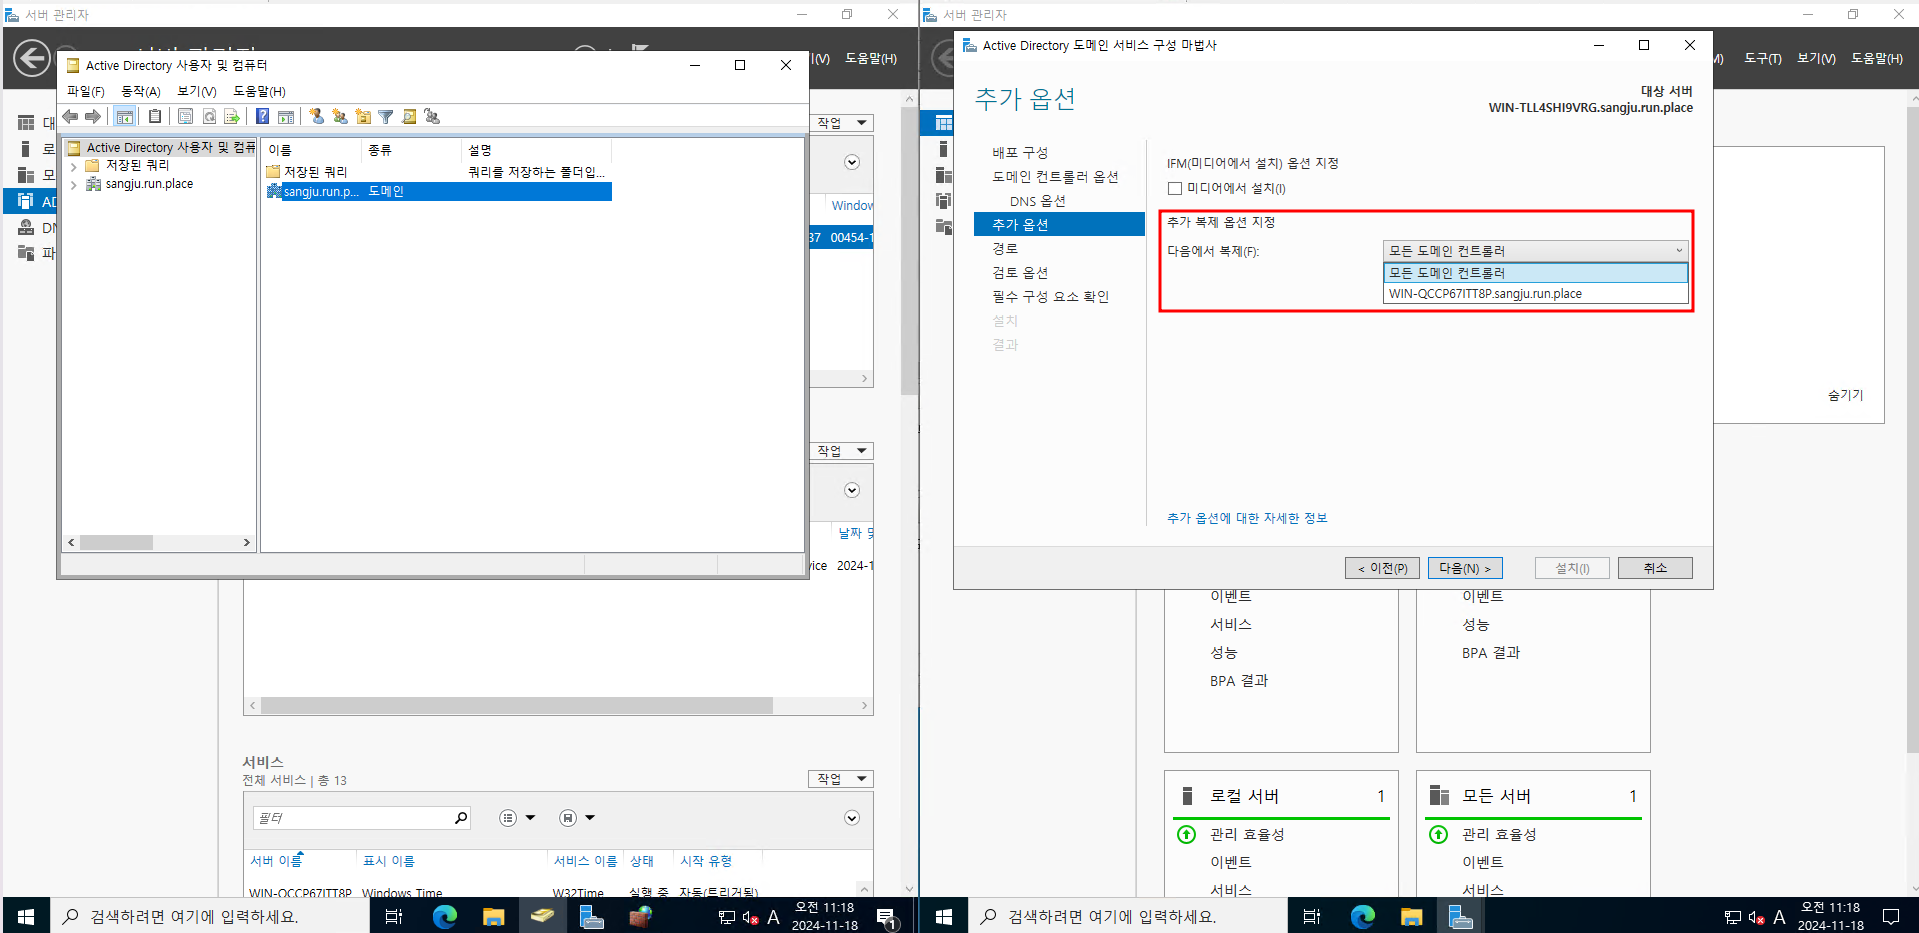Click the AD Users app on left taskbar
The image size is (1919, 933).
542,916
